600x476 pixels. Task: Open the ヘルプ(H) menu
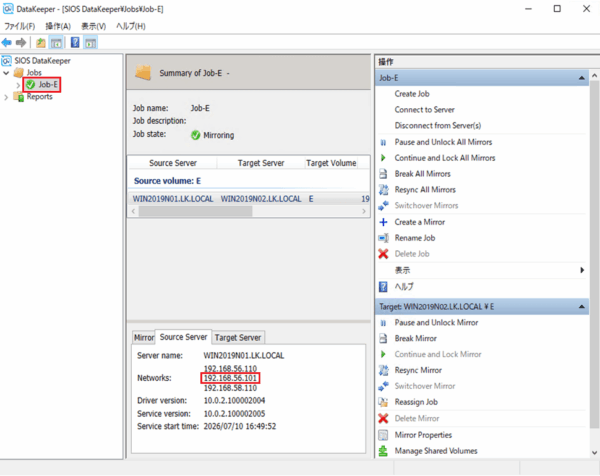[131, 26]
